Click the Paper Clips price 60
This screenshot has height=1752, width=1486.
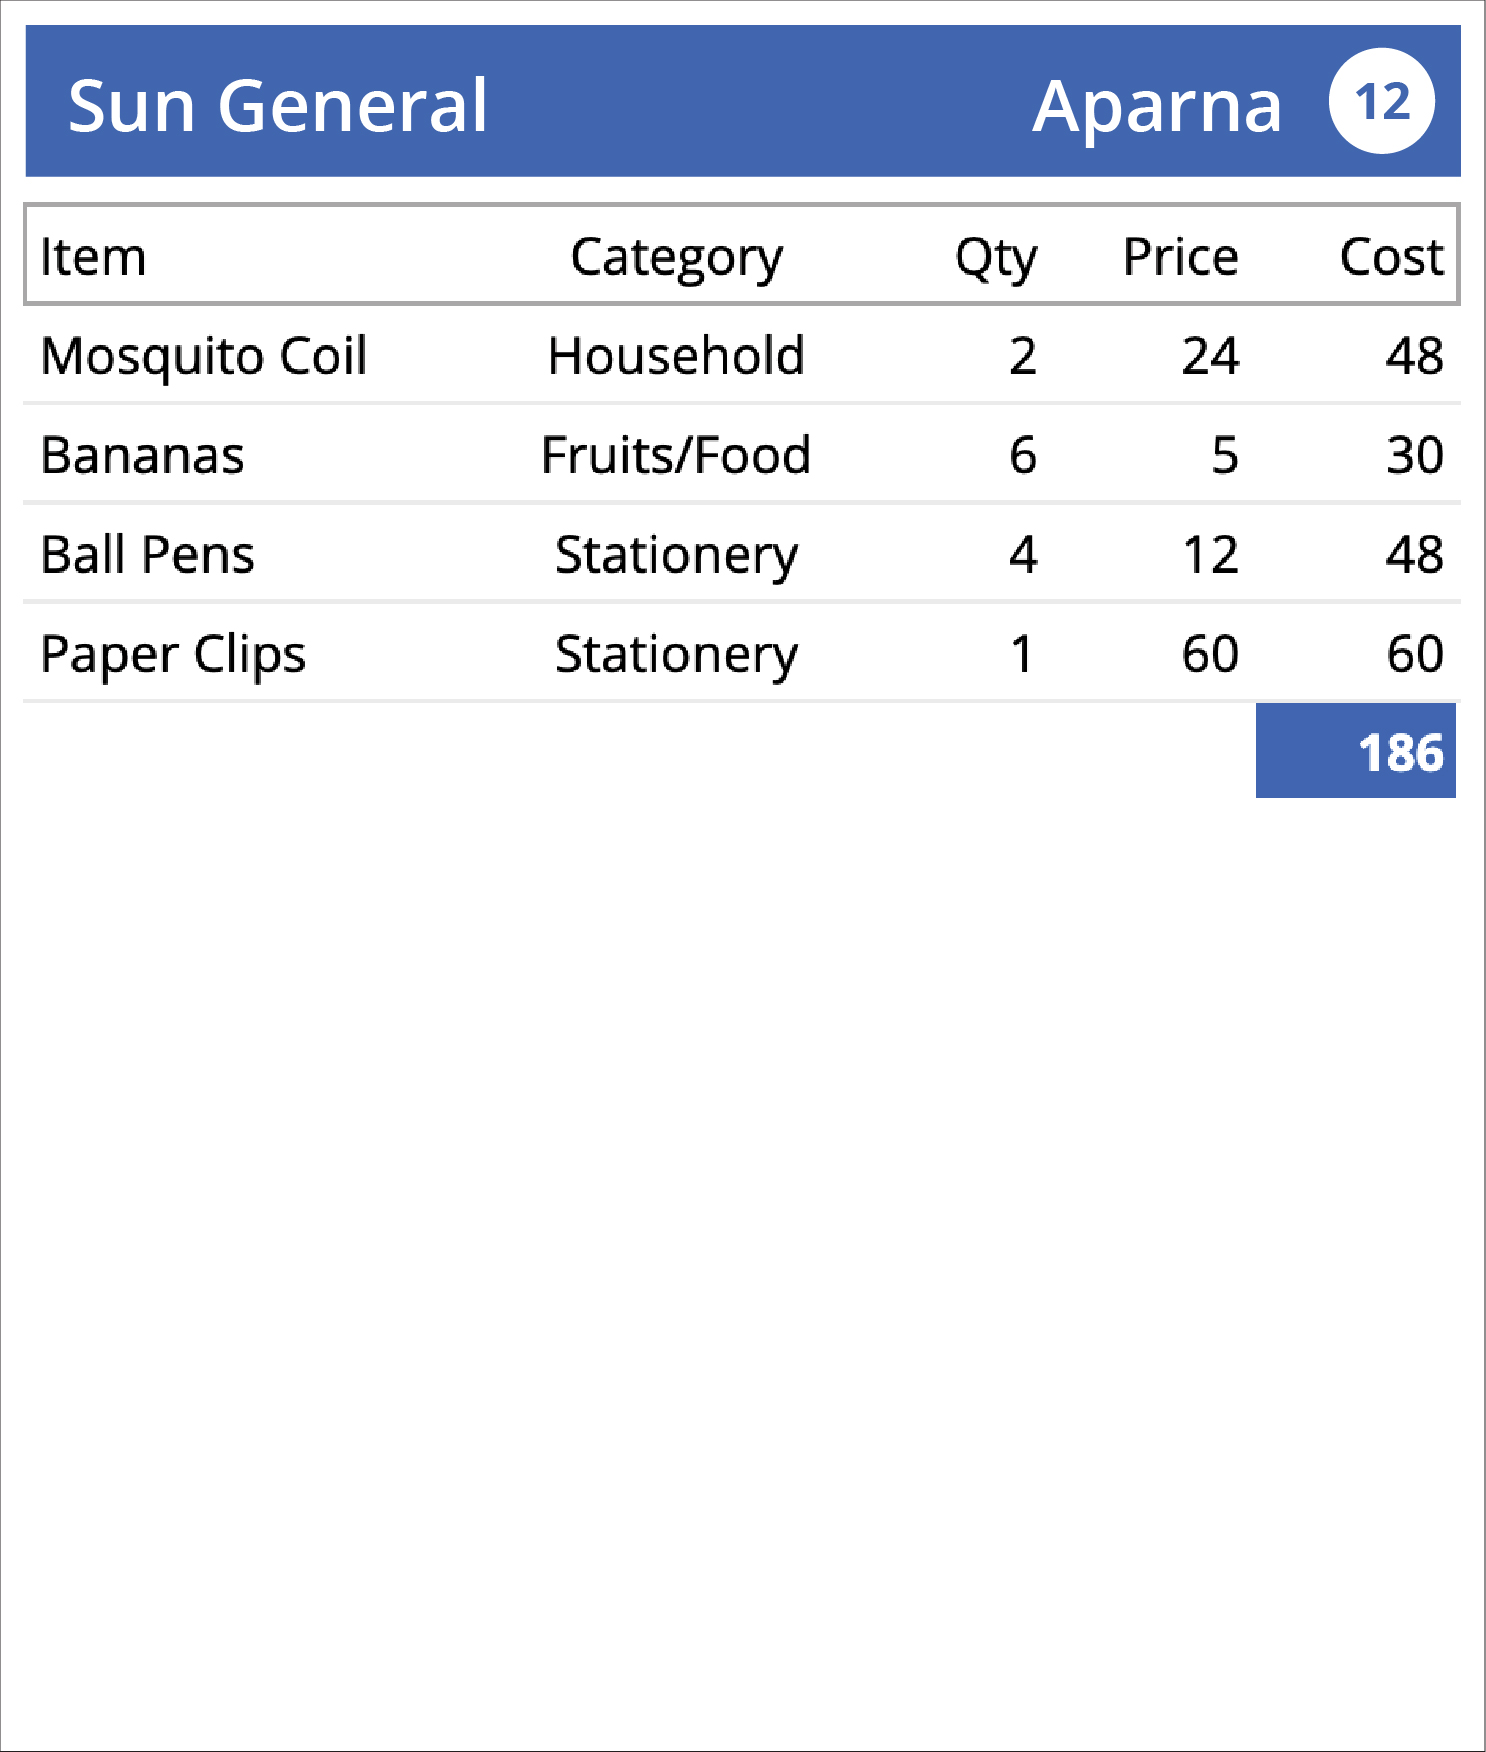[x=1210, y=654]
